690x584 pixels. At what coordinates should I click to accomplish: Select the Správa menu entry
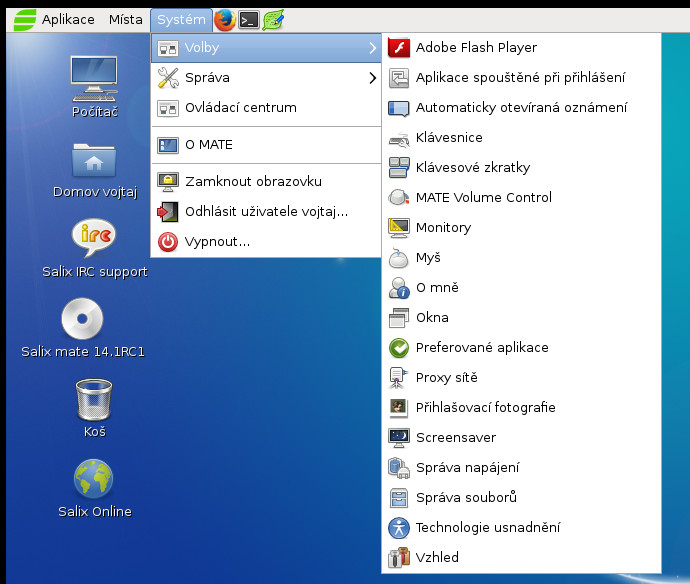[266, 78]
